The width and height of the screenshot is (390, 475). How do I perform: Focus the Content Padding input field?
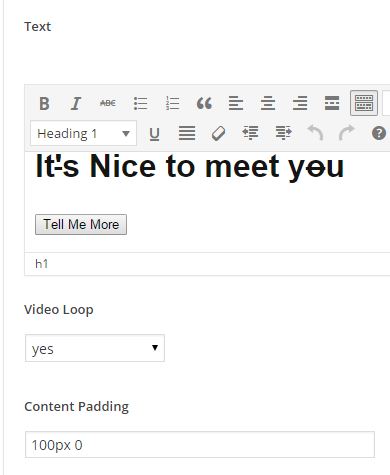tap(200, 445)
